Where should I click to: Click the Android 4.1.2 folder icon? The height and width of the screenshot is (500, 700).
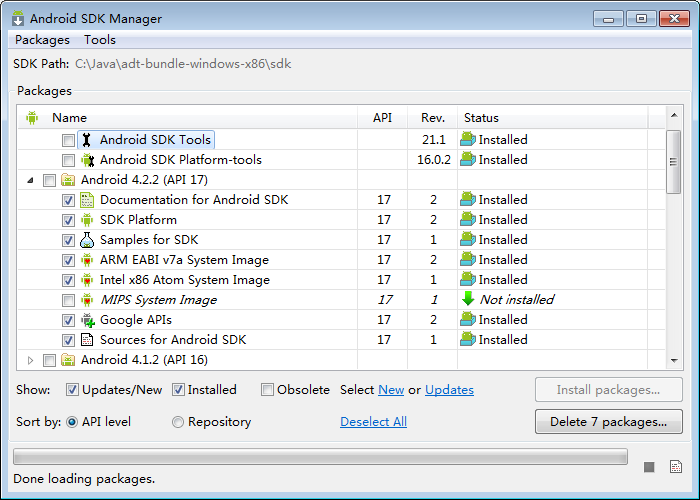click(68, 360)
